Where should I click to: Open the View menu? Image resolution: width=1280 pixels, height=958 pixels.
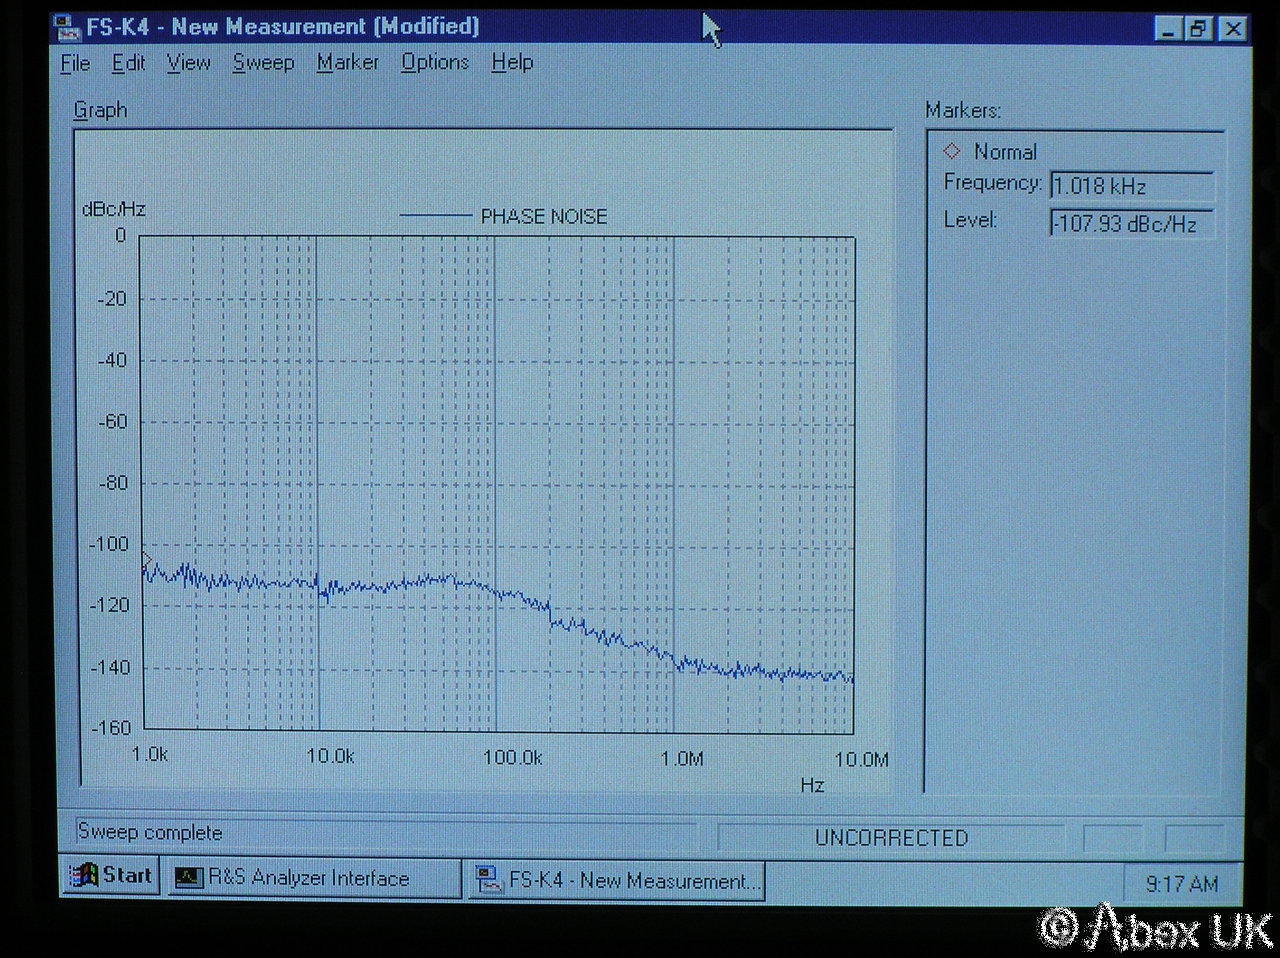point(188,63)
